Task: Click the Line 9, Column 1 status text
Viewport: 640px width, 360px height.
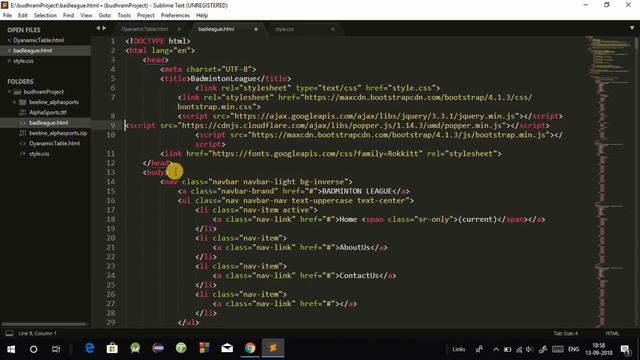Action: click(x=38, y=333)
